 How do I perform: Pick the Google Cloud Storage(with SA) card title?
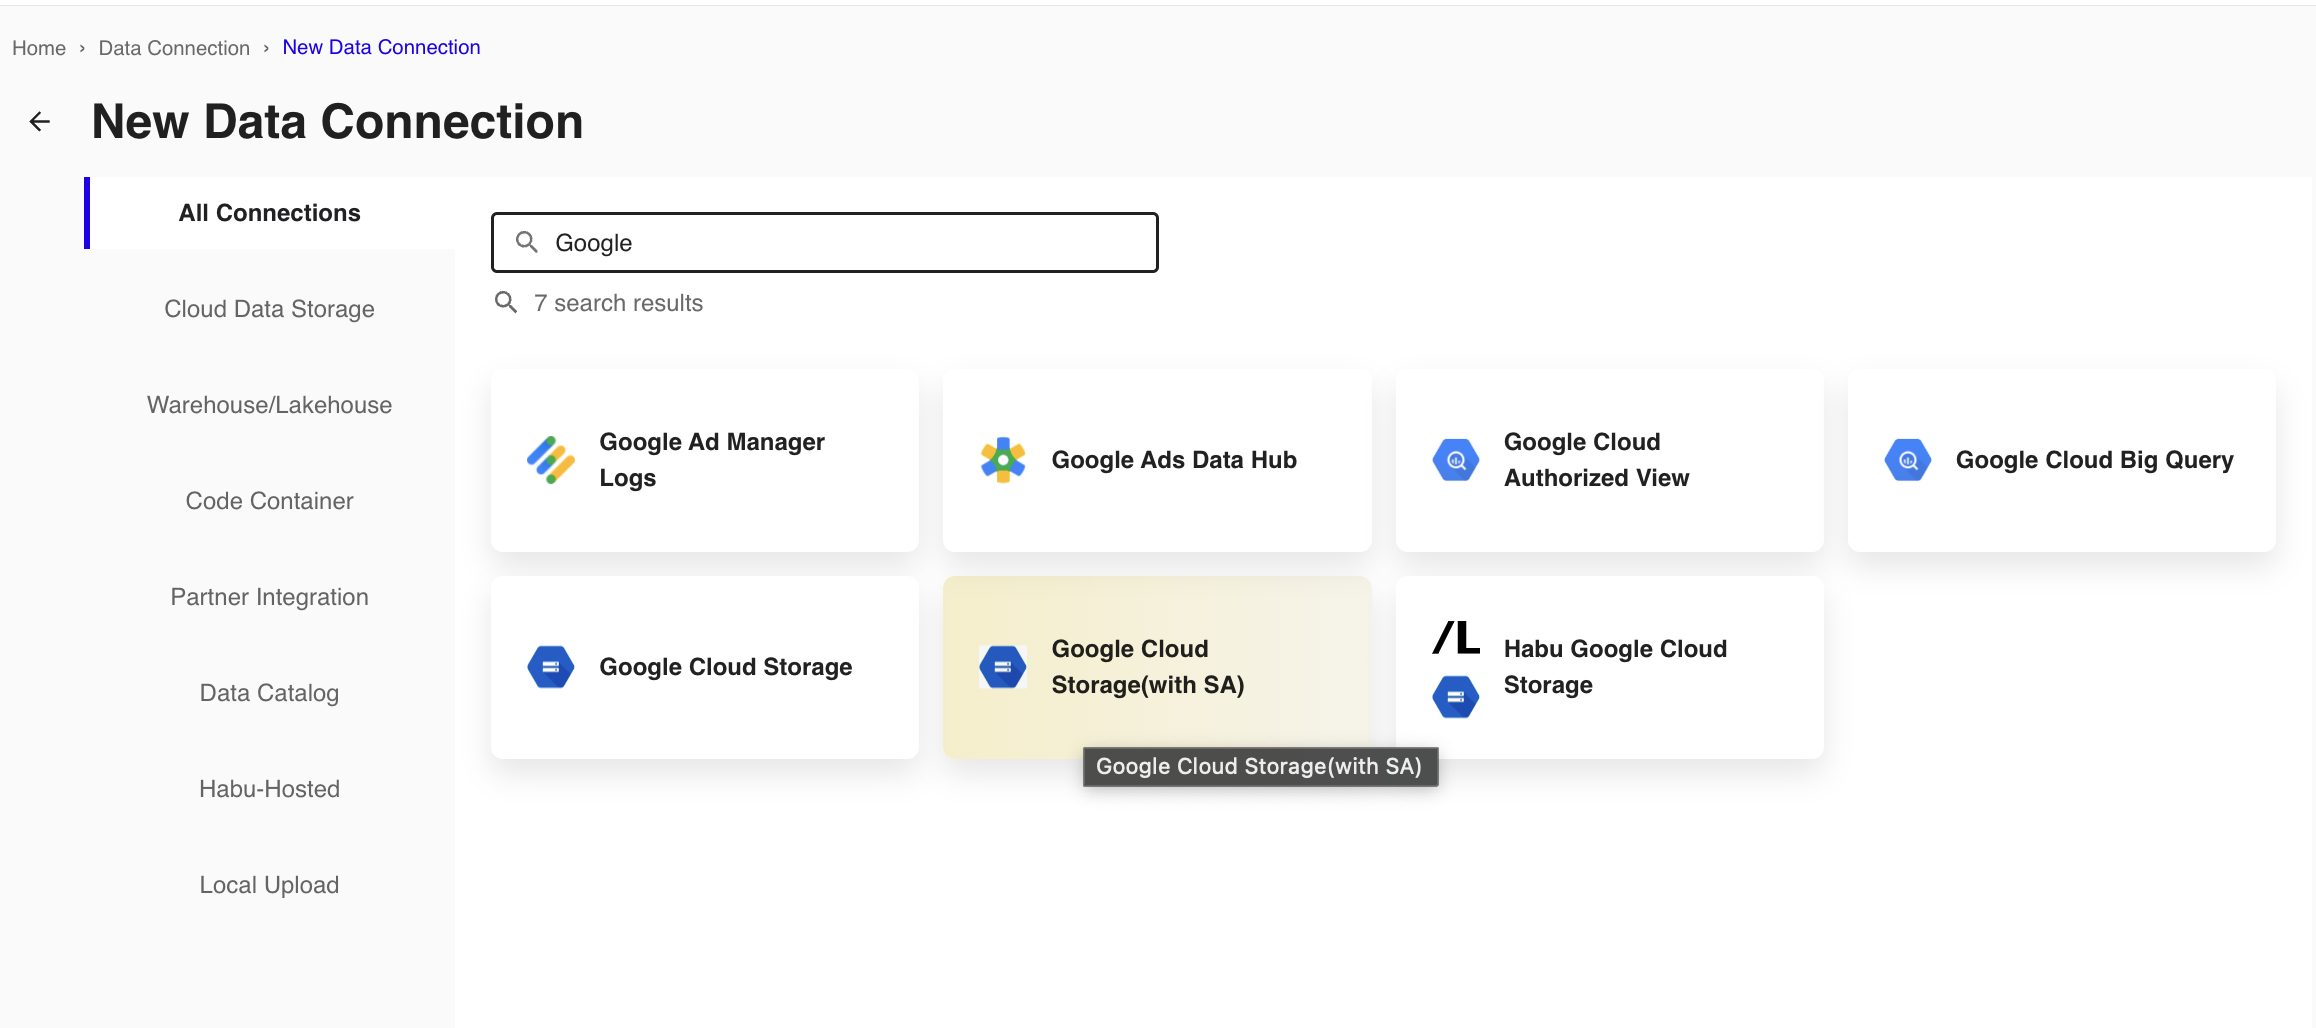1148,667
